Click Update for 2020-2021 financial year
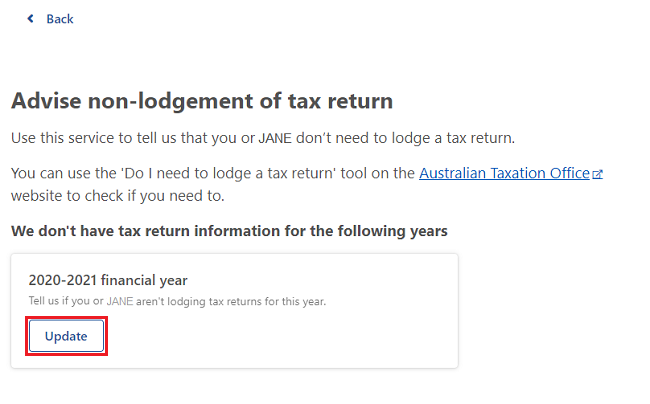 click(x=66, y=336)
